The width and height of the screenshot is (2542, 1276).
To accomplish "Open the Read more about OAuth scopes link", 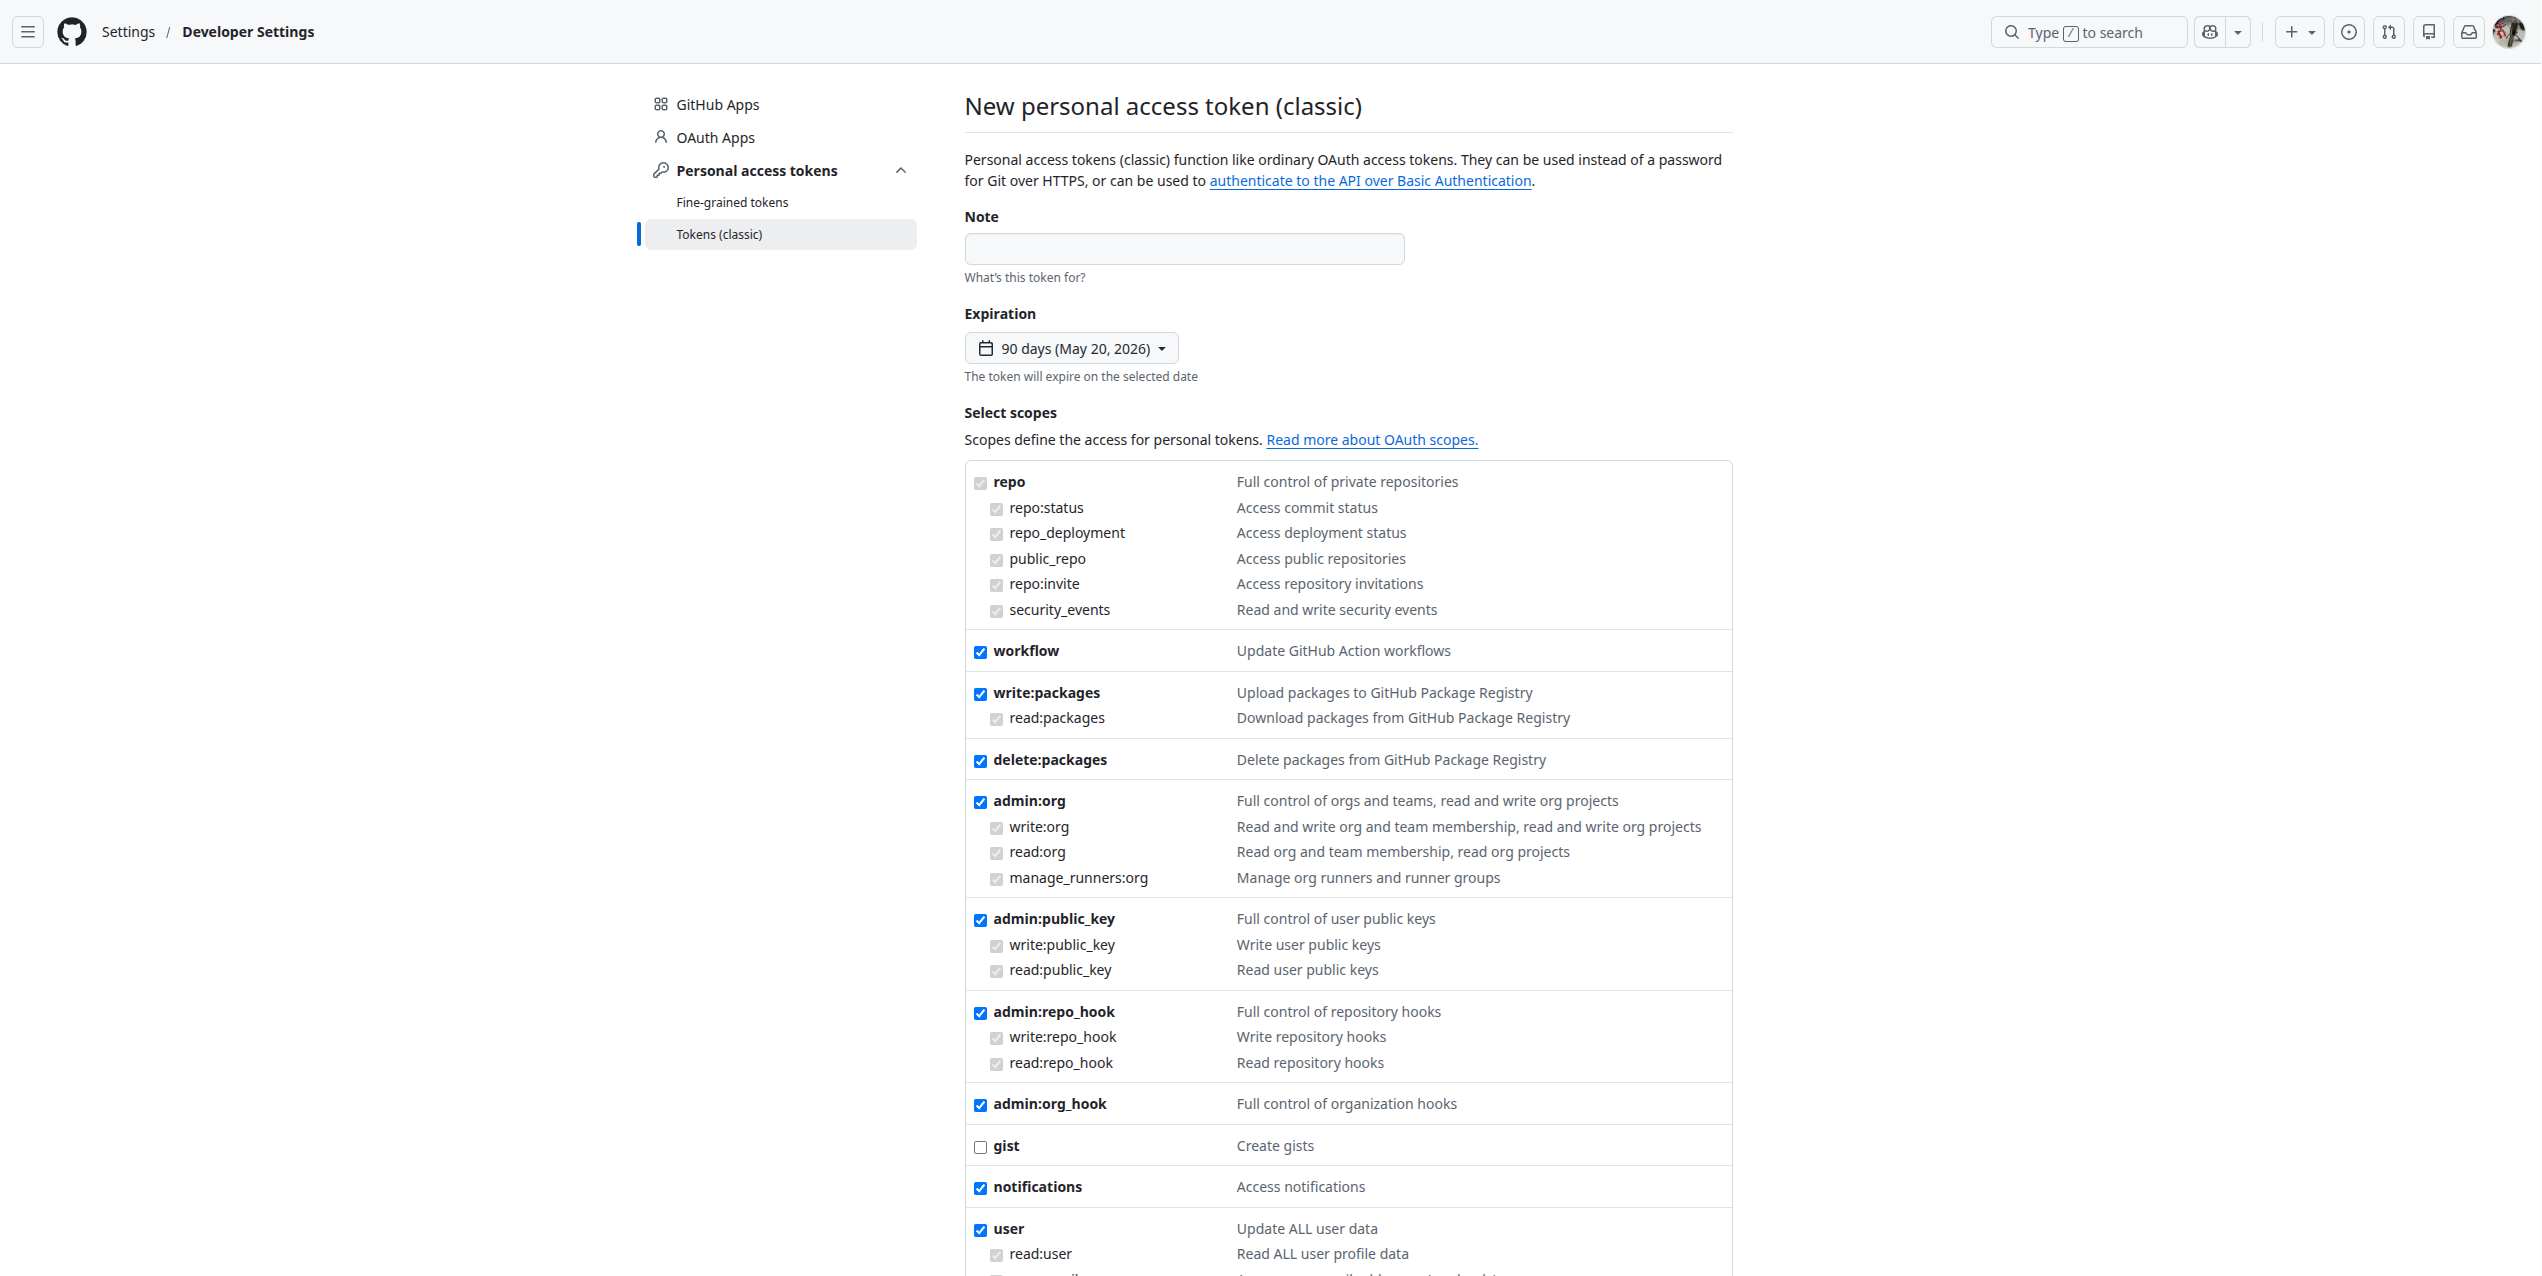I will (x=1371, y=439).
